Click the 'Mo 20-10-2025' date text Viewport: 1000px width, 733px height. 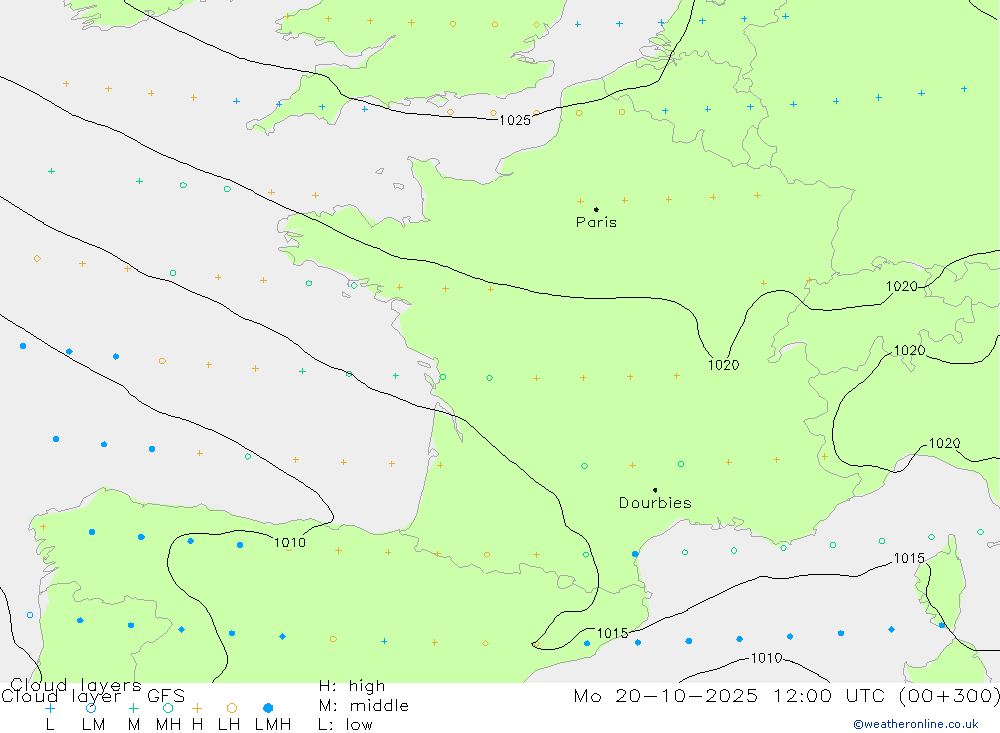666,696
